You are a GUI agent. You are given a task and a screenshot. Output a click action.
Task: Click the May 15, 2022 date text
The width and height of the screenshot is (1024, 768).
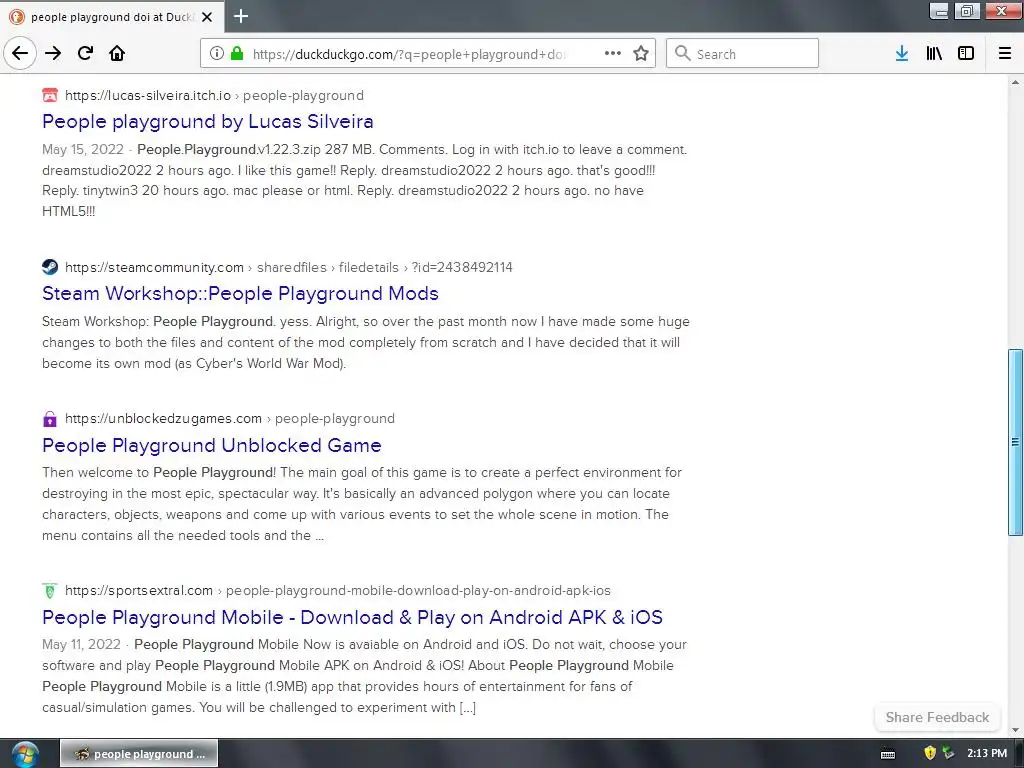coord(82,150)
